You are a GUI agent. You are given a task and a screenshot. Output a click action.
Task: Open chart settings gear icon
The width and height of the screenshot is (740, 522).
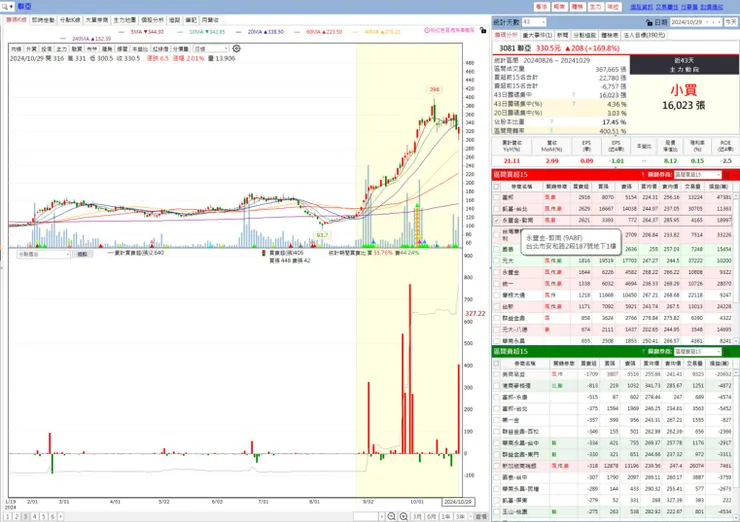(236, 49)
